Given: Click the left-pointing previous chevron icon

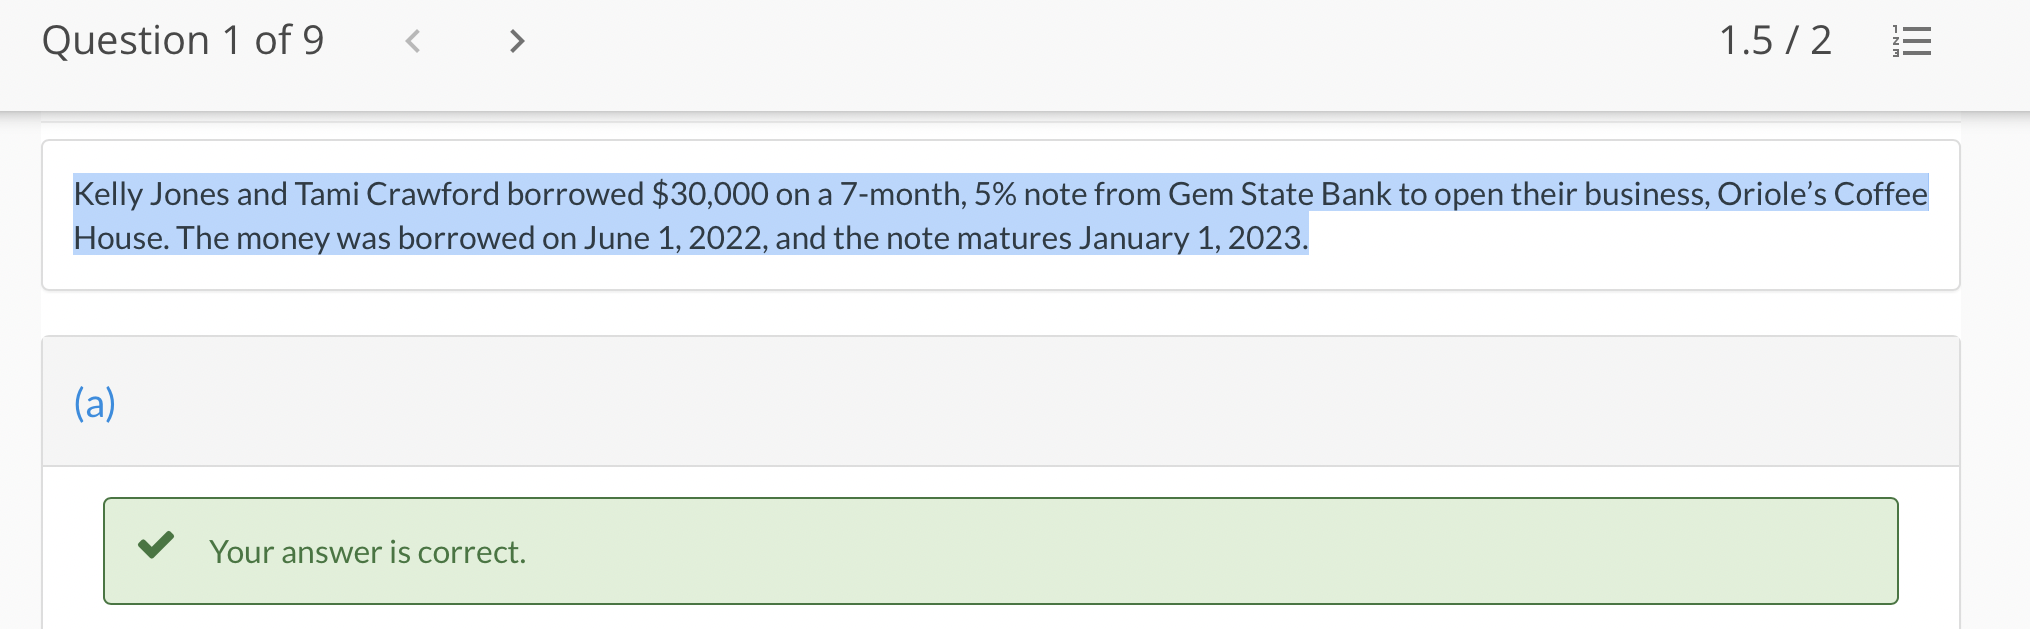Looking at the screenshot, I should coord(412,41).
